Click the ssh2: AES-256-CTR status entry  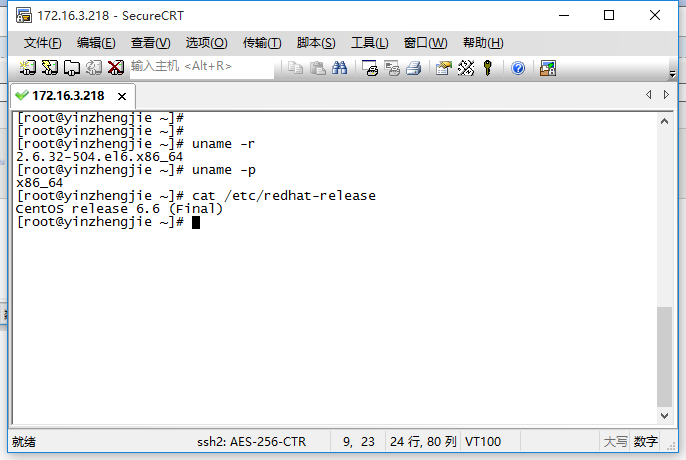tap(252, 442)
